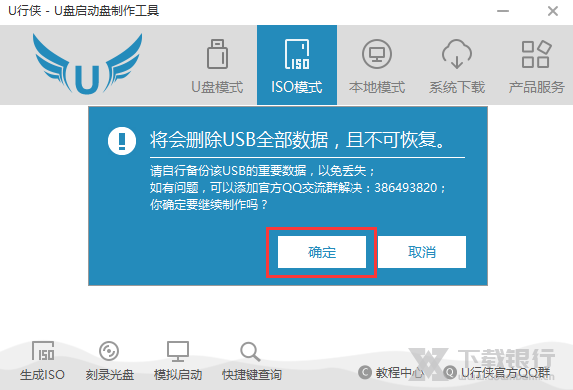Open 快捷键查询 magnifier tool
573x390 pixels.
point(251,361)
